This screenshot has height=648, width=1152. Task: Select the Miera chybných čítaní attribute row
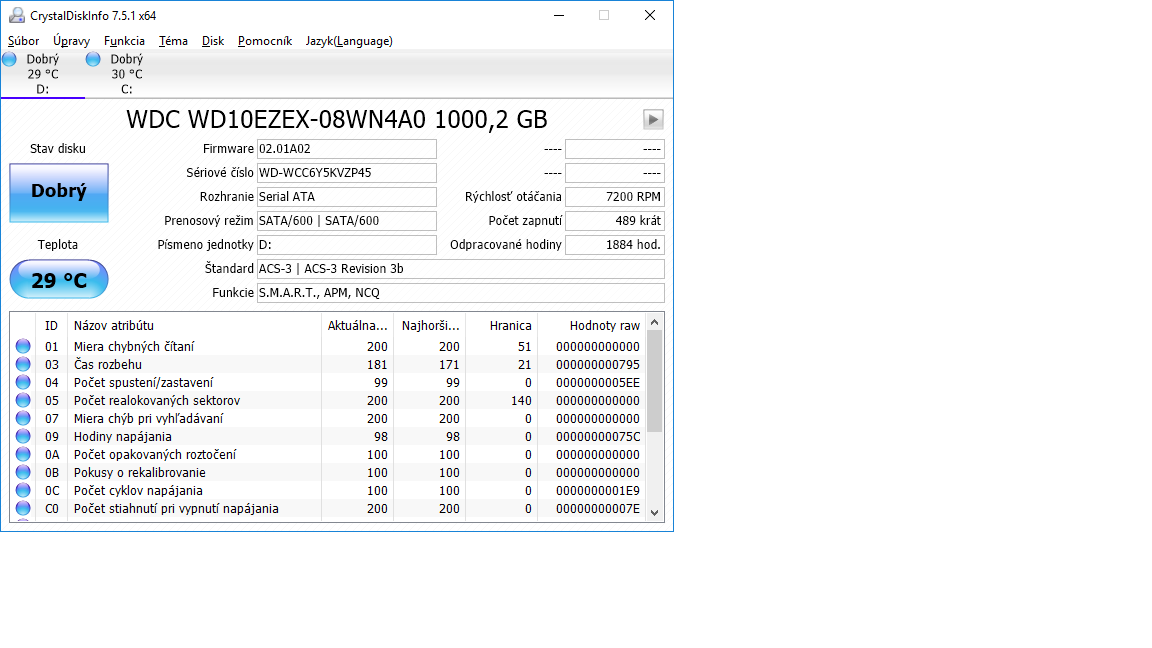(328, 346)
